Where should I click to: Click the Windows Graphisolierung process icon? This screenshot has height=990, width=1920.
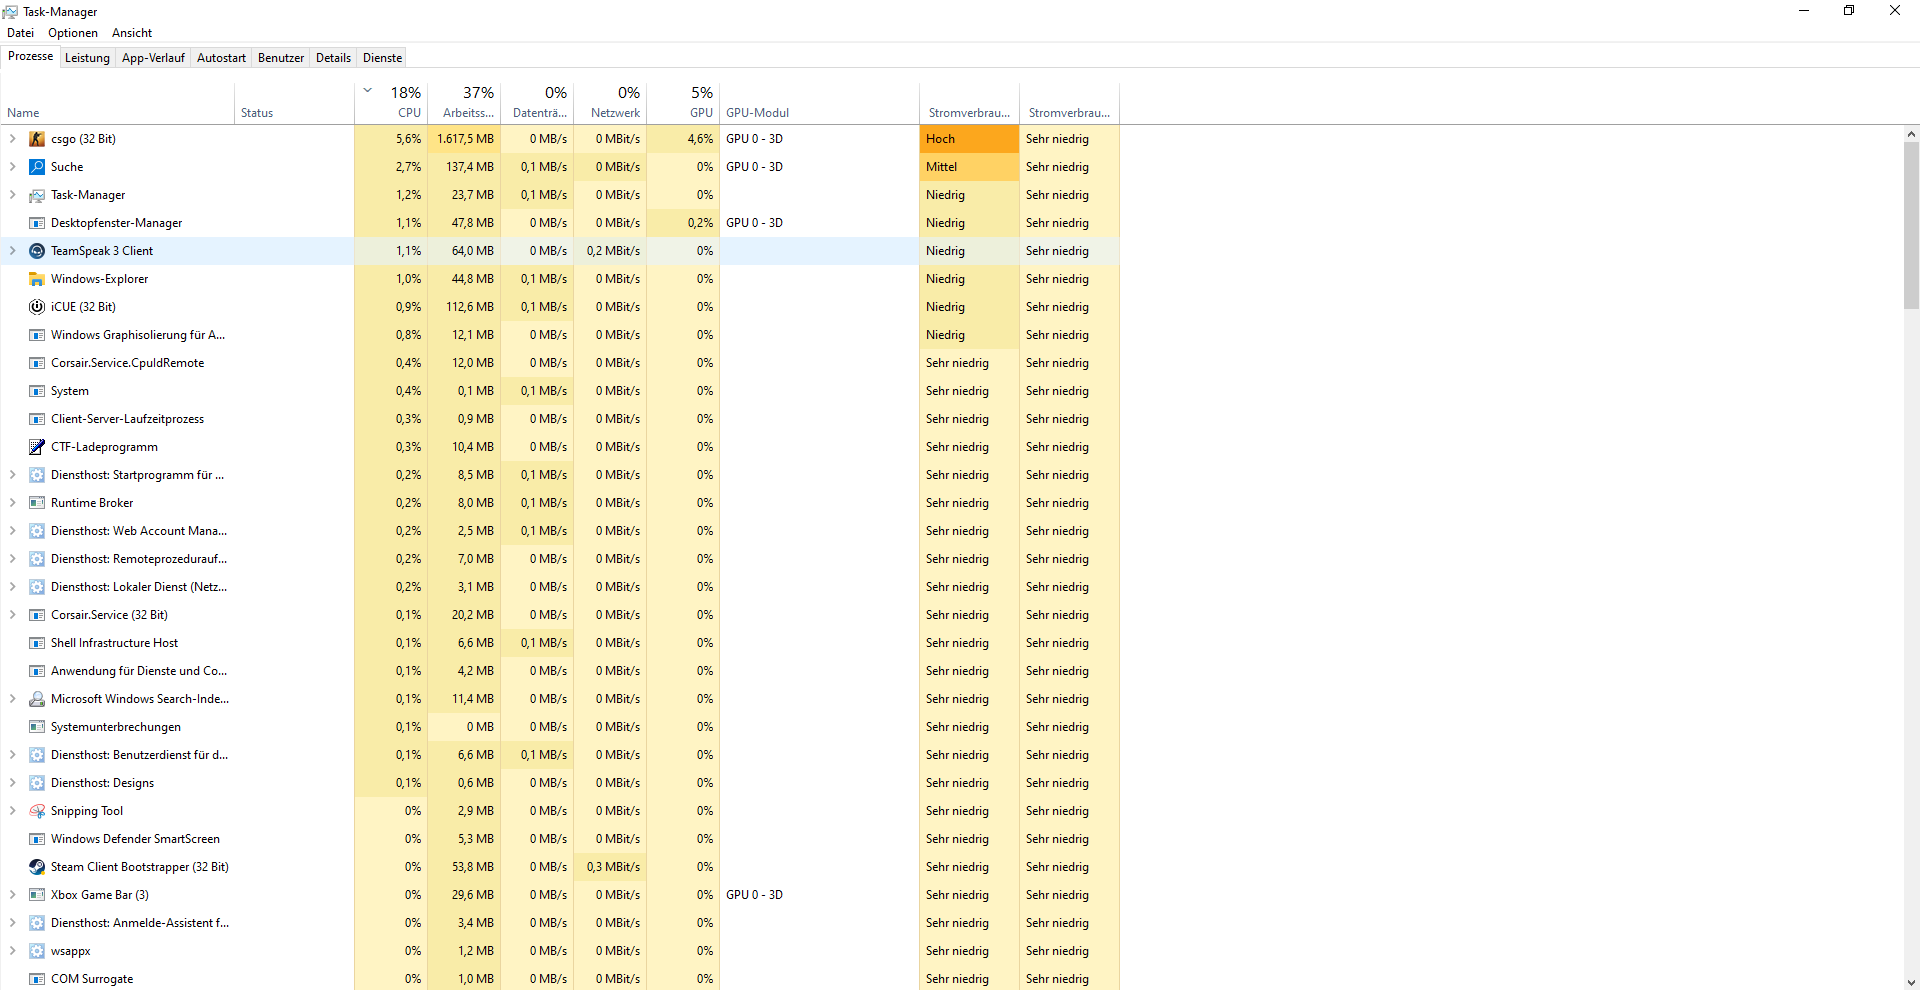coord(37,335)
